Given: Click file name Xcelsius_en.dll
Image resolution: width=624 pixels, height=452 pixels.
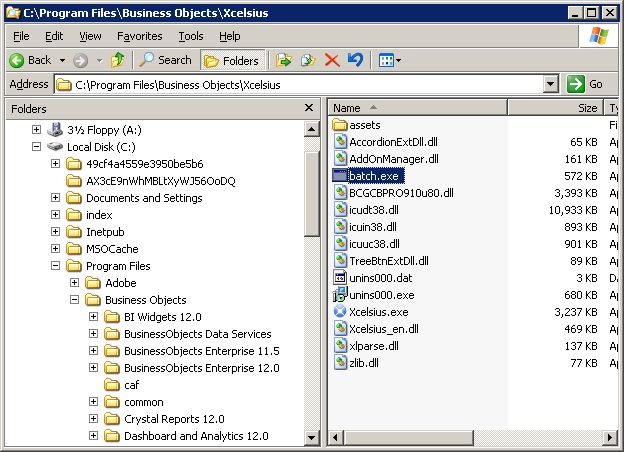Looking at the screenshot, I should [384, 329].
